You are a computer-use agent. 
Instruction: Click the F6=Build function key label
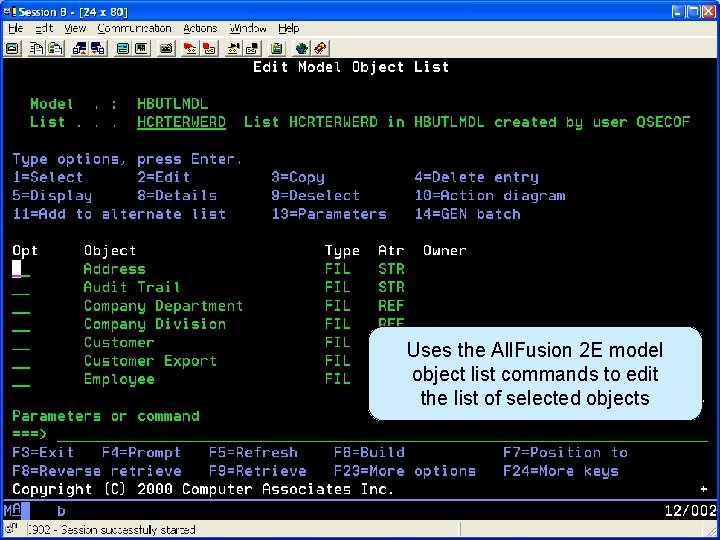coord(370,453)
